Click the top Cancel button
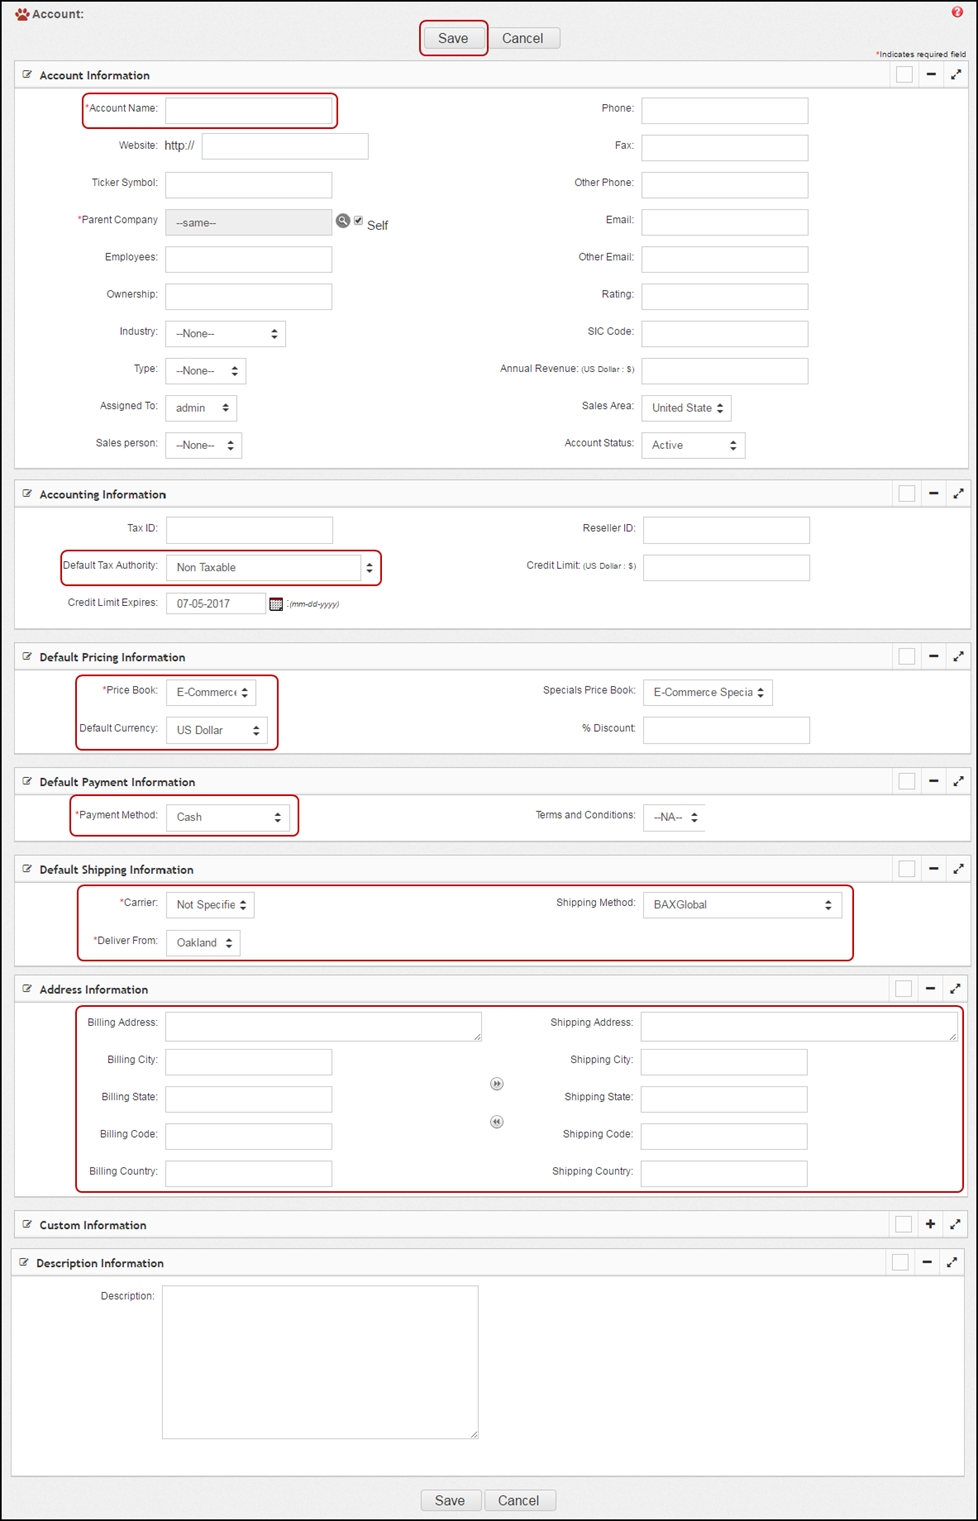 [523, 38]
